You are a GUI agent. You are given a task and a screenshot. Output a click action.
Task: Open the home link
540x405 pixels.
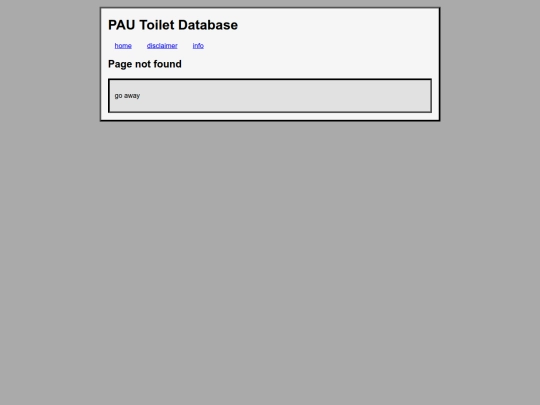coord(123,46)
